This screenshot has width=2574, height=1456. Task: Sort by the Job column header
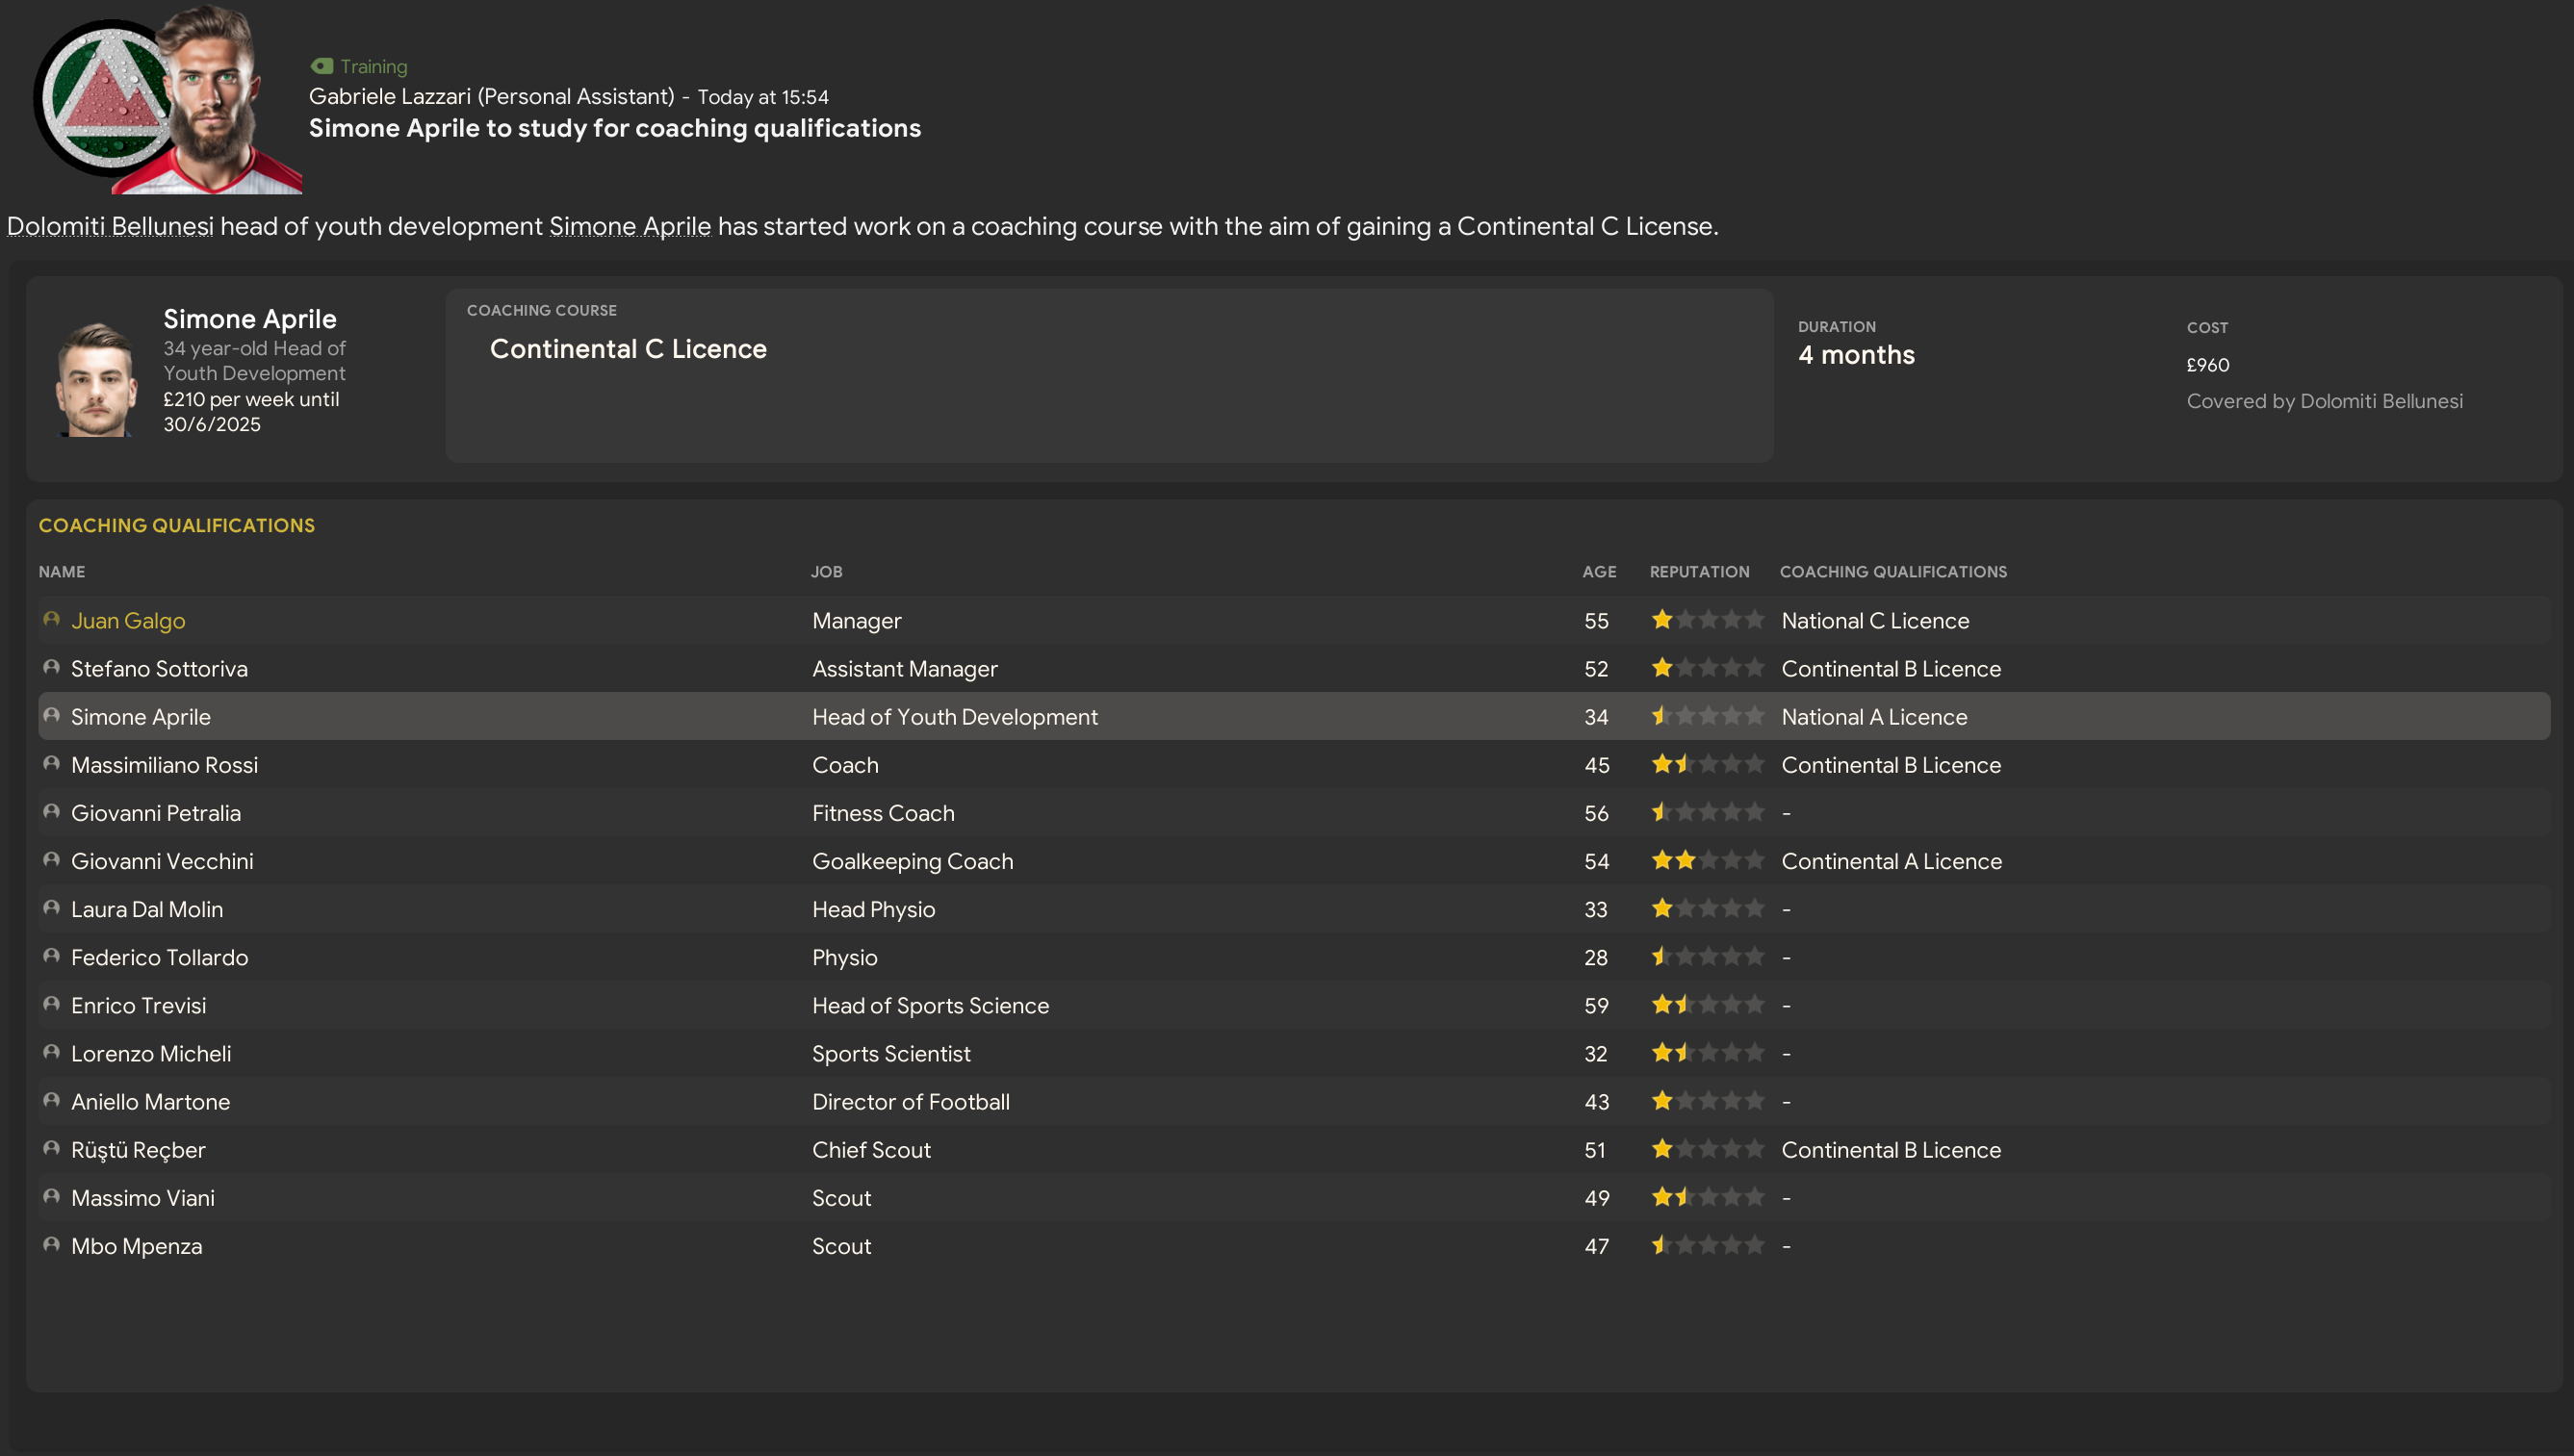(826, 572)
